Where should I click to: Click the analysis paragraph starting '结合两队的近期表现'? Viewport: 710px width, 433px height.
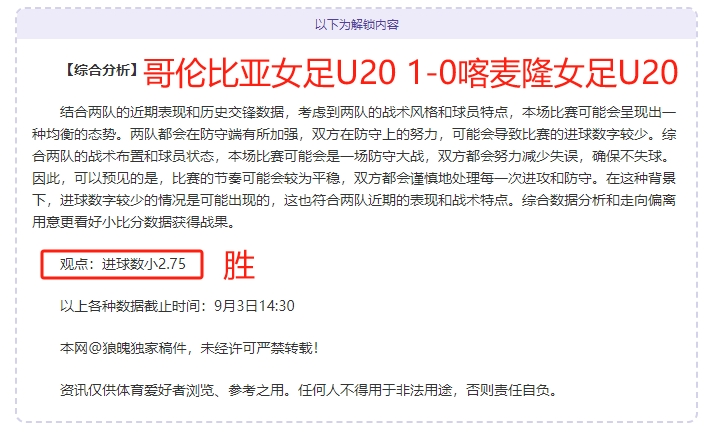coord(354,167)
